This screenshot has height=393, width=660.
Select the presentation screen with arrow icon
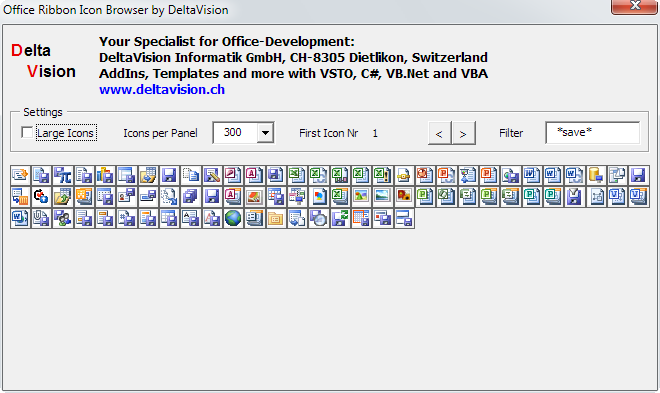tap(468, 175)
